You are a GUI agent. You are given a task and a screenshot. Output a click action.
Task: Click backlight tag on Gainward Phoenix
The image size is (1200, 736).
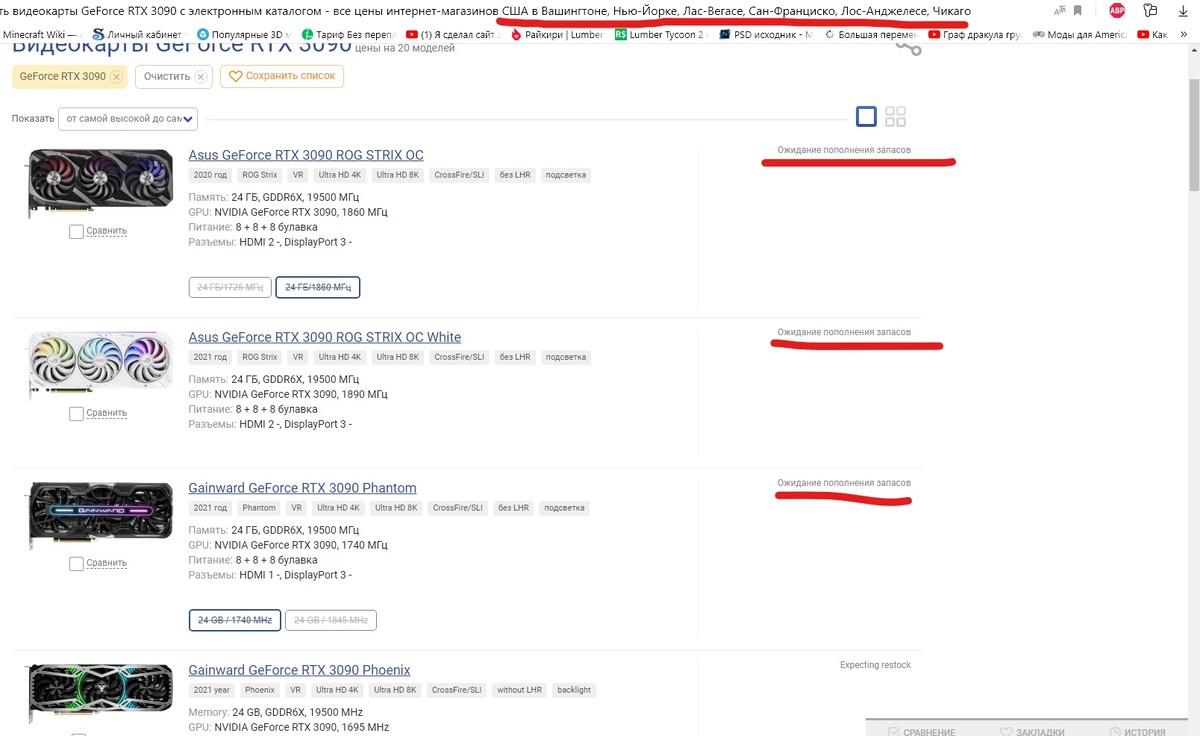coord(574,690)
